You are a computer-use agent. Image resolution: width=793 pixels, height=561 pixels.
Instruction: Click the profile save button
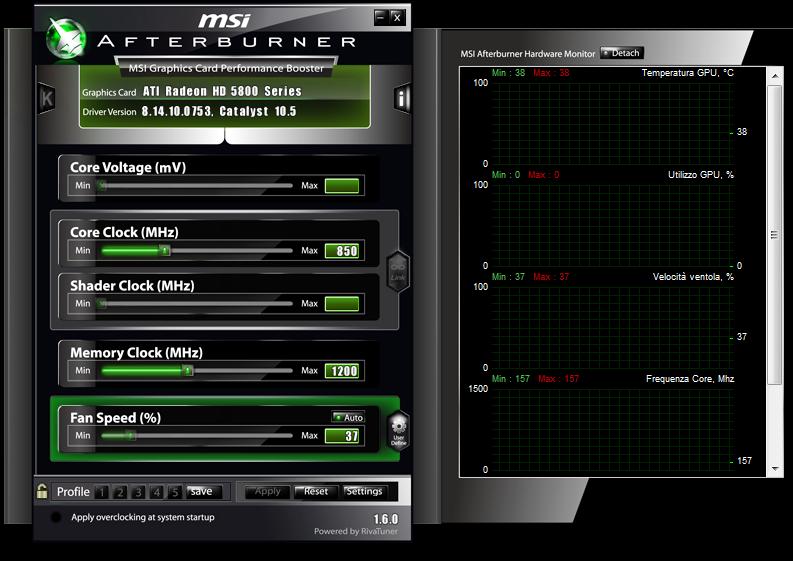[204, 492]
